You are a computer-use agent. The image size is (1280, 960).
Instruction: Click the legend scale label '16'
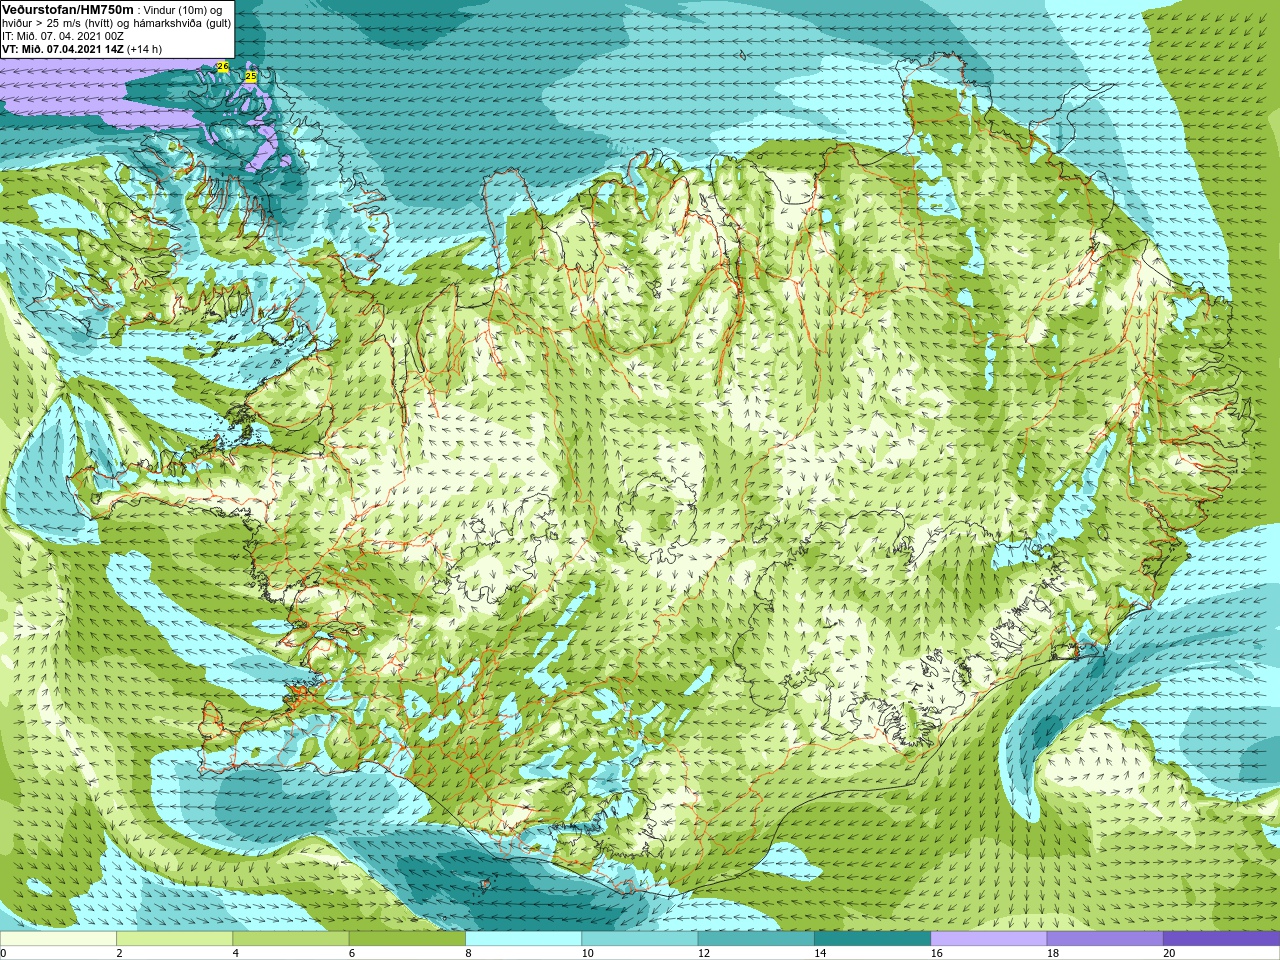pyautogui.click(x=937, y=953)
